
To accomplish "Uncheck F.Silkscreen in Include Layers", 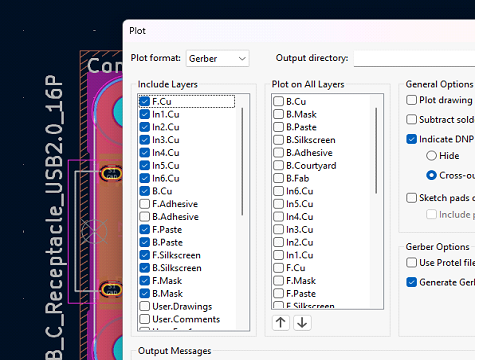I will click(145, 255).
